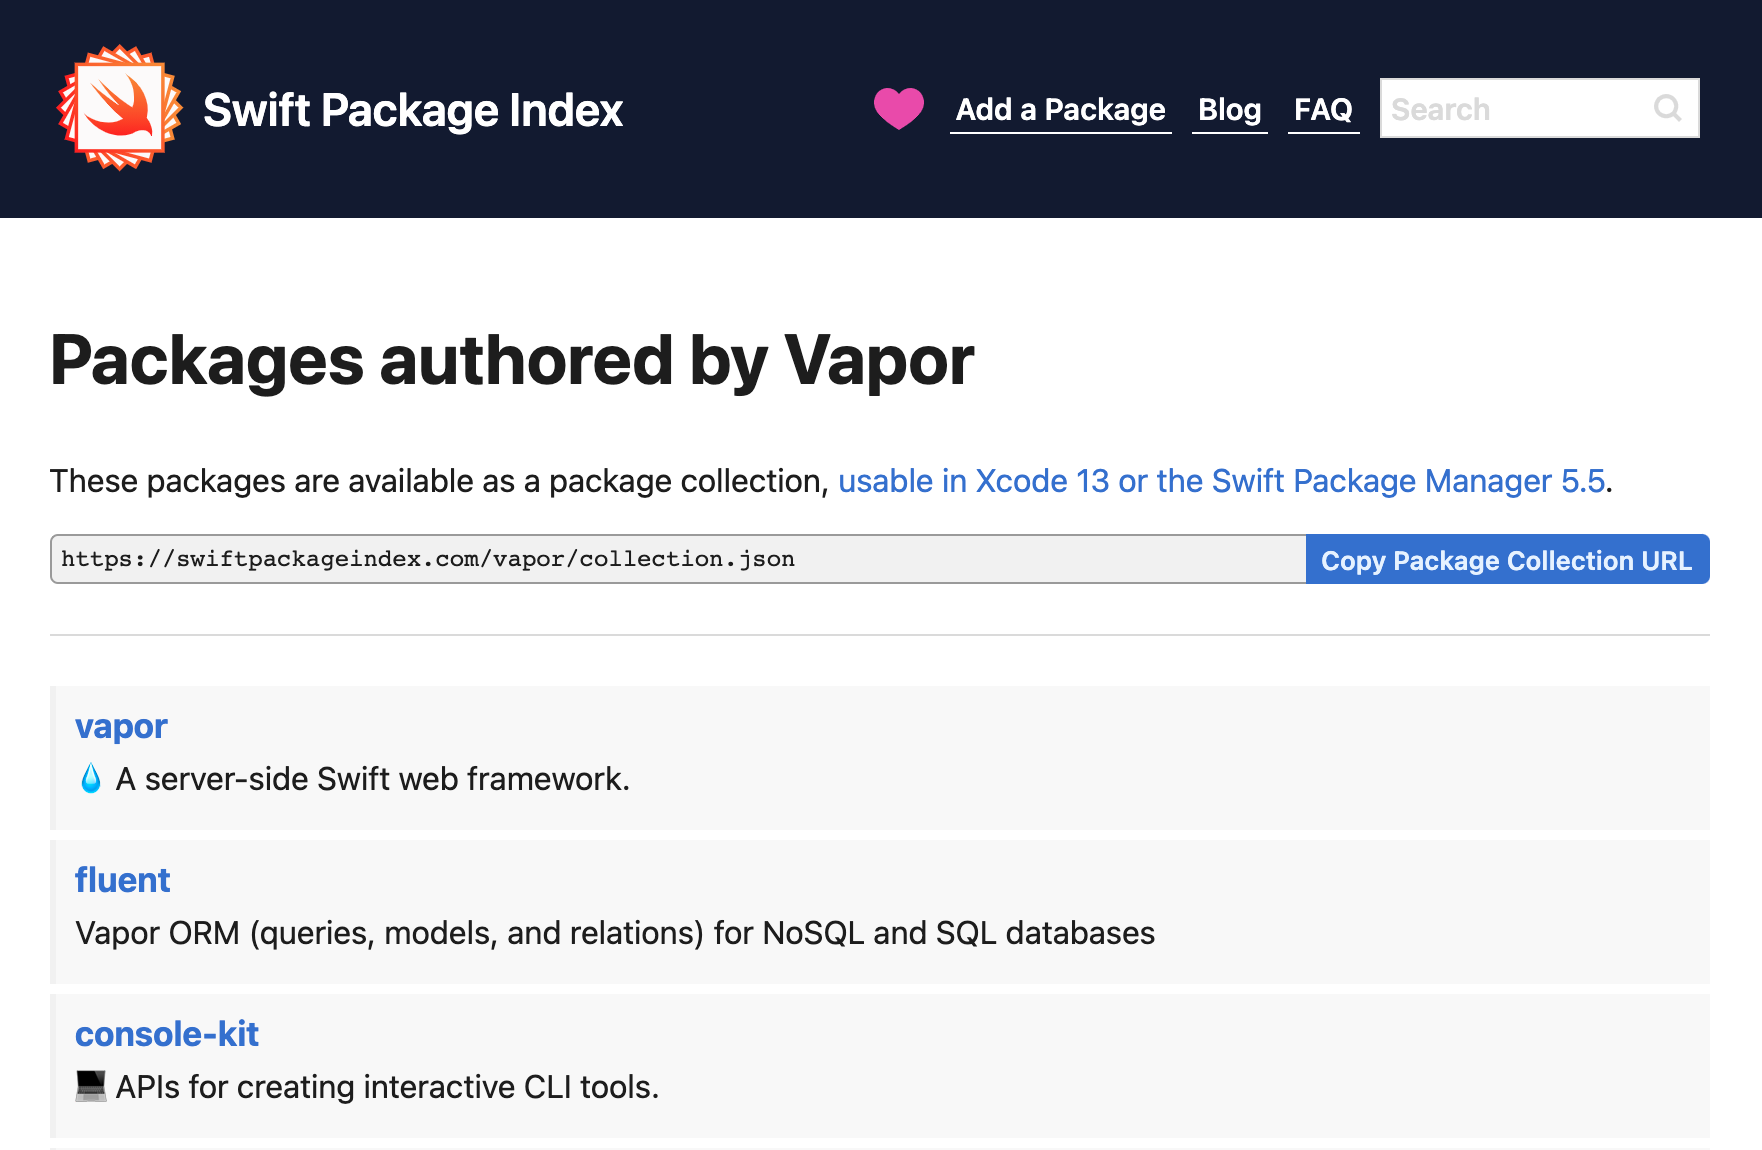Click 'APIs for creating interactive CLI tools.' text
Image resolution: width=1762 pixels, height=1150 pixels.
(387, 1087)
